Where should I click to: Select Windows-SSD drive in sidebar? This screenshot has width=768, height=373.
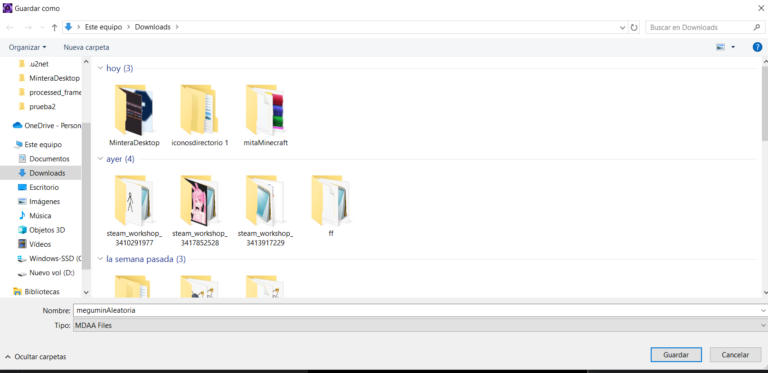tap(49, 259)
